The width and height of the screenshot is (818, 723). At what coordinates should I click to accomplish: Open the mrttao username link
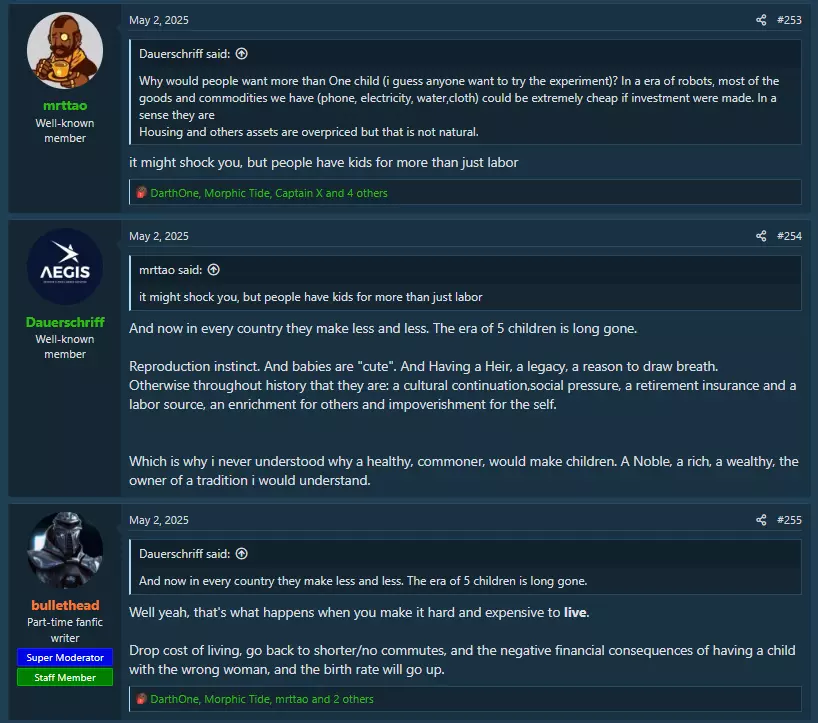coord(65,105)
